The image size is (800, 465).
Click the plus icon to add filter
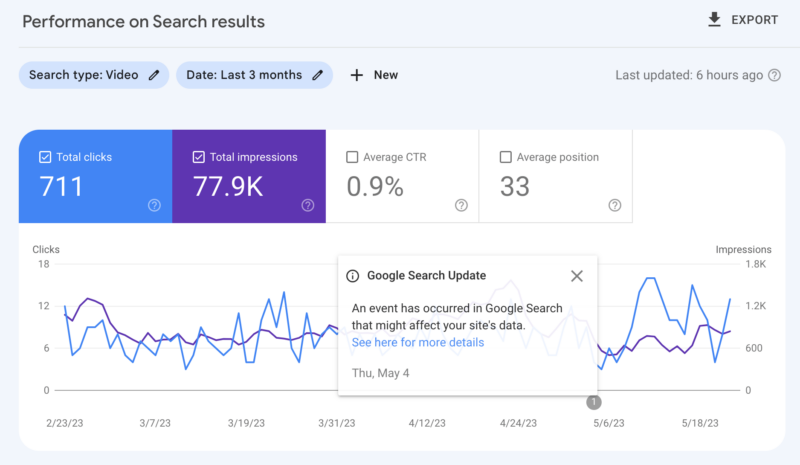pyautogui.click(x=357, y=75)
